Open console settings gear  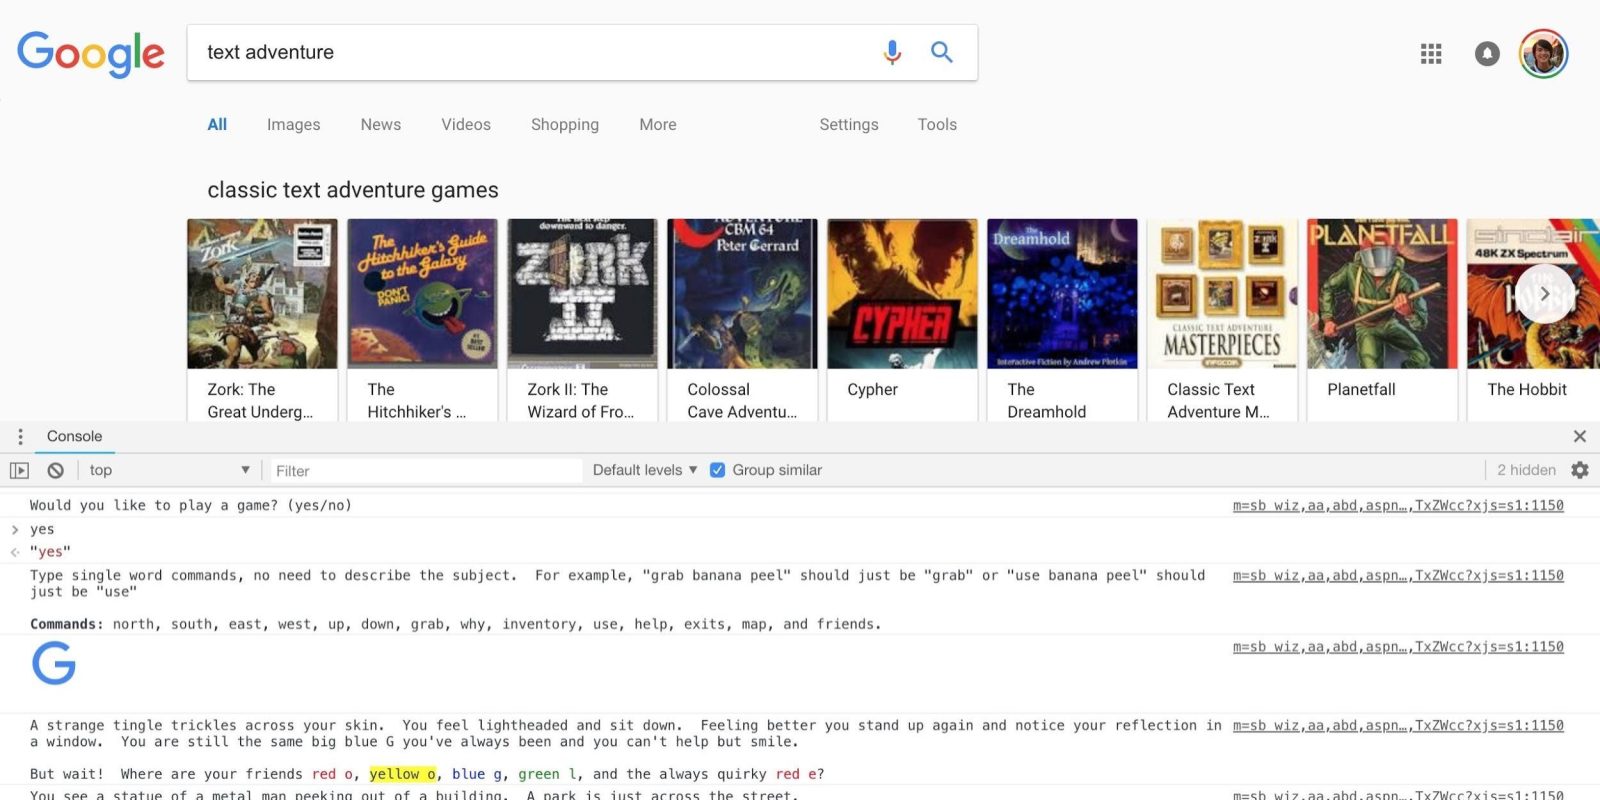[x=1580, y=470]
